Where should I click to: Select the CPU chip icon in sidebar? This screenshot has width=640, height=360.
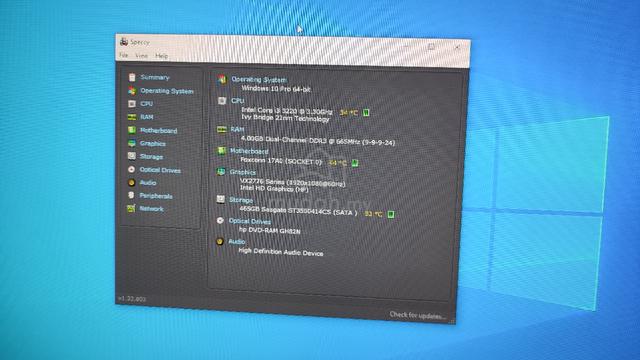coord(131,104)
